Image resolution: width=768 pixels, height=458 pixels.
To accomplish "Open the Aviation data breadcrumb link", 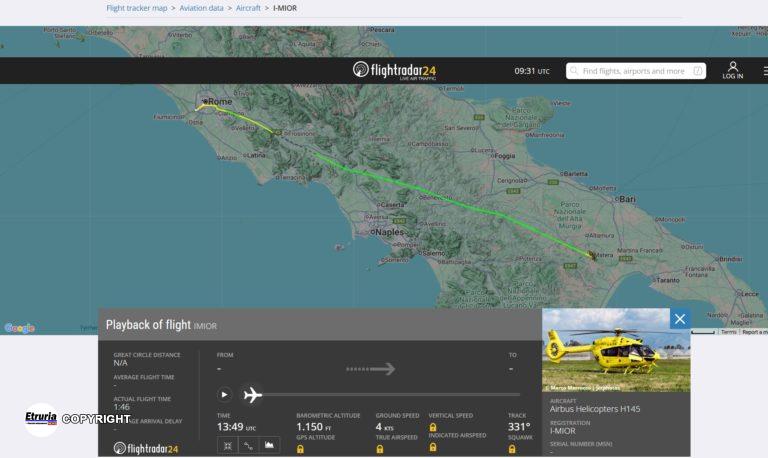I will pyautogui.click(x=201, y=8).
